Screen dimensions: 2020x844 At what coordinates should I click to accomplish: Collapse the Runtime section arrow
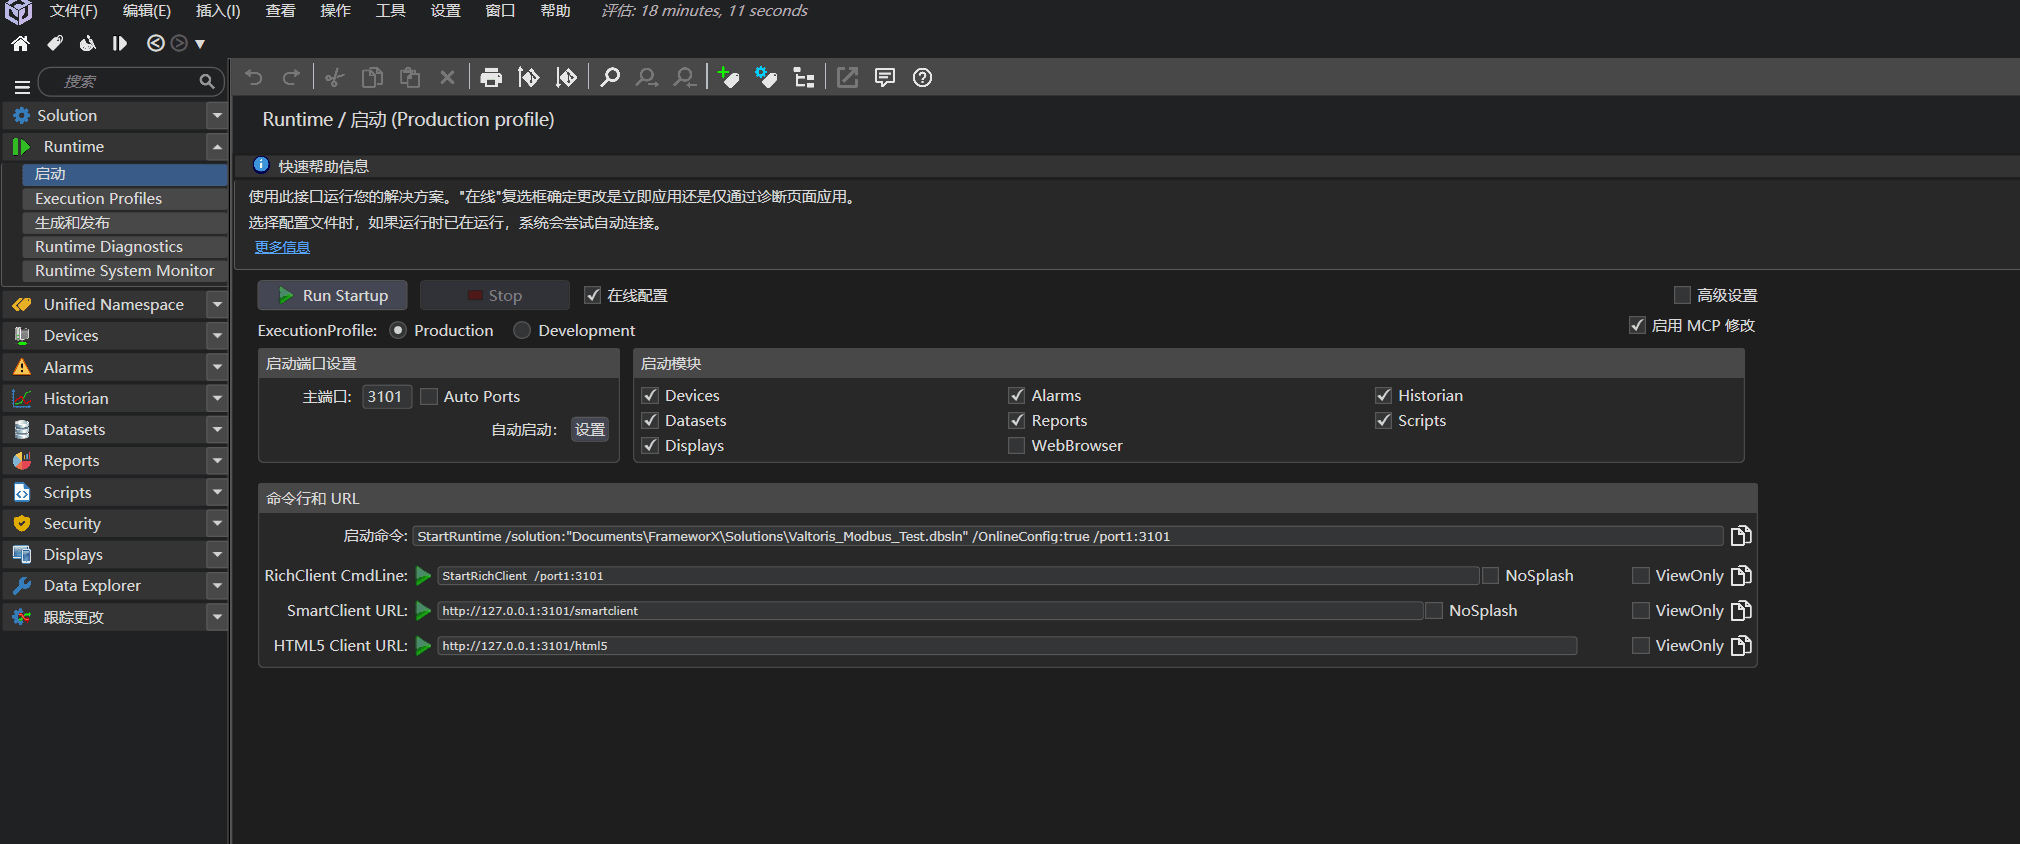tap(217, 146)
